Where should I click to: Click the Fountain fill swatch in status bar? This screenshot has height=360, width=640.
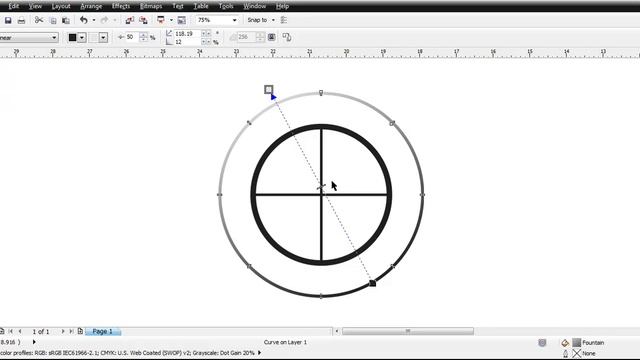coord(576,343)
